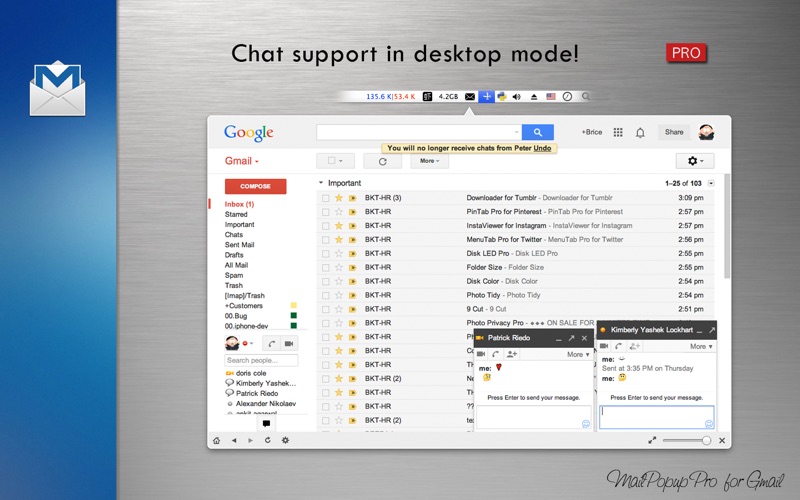Screen dimensions: 800x500
Task: Insert an emoticon in Kimberly's chat
Action: pyautogui.click(x=709, y=423)
